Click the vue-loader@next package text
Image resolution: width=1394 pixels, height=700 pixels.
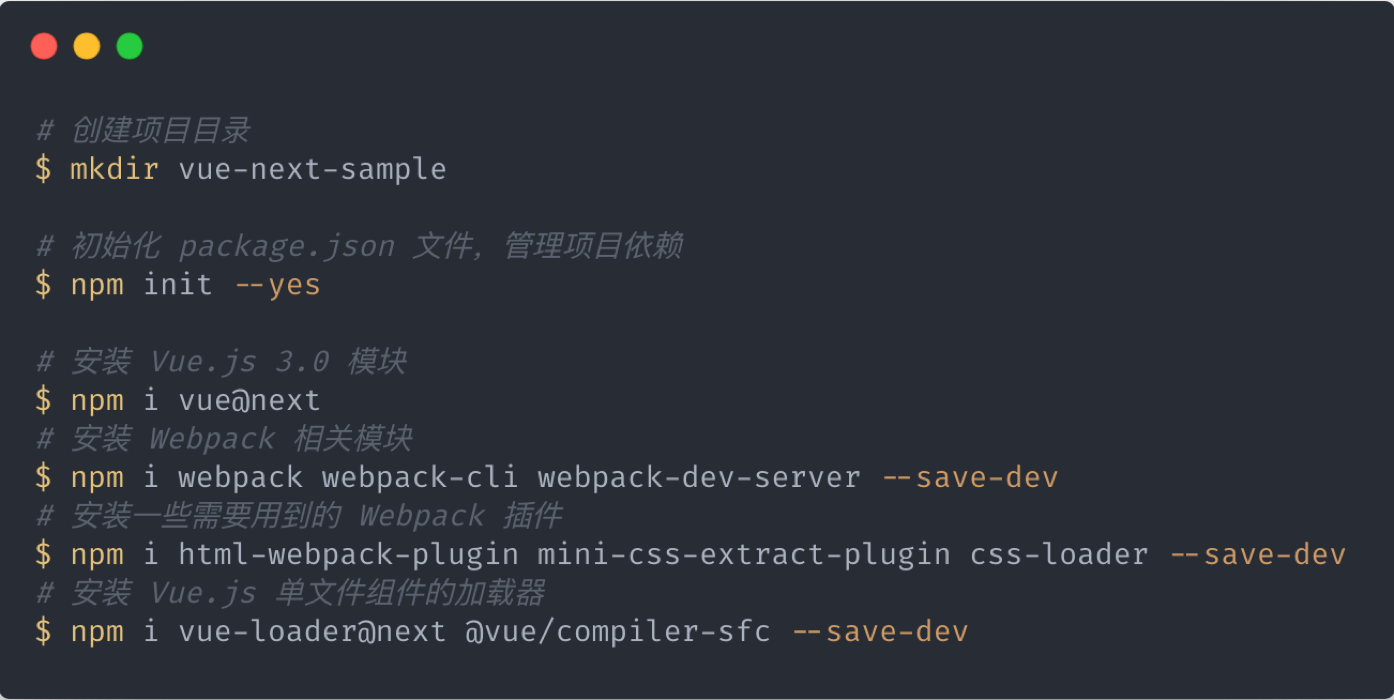313,631
